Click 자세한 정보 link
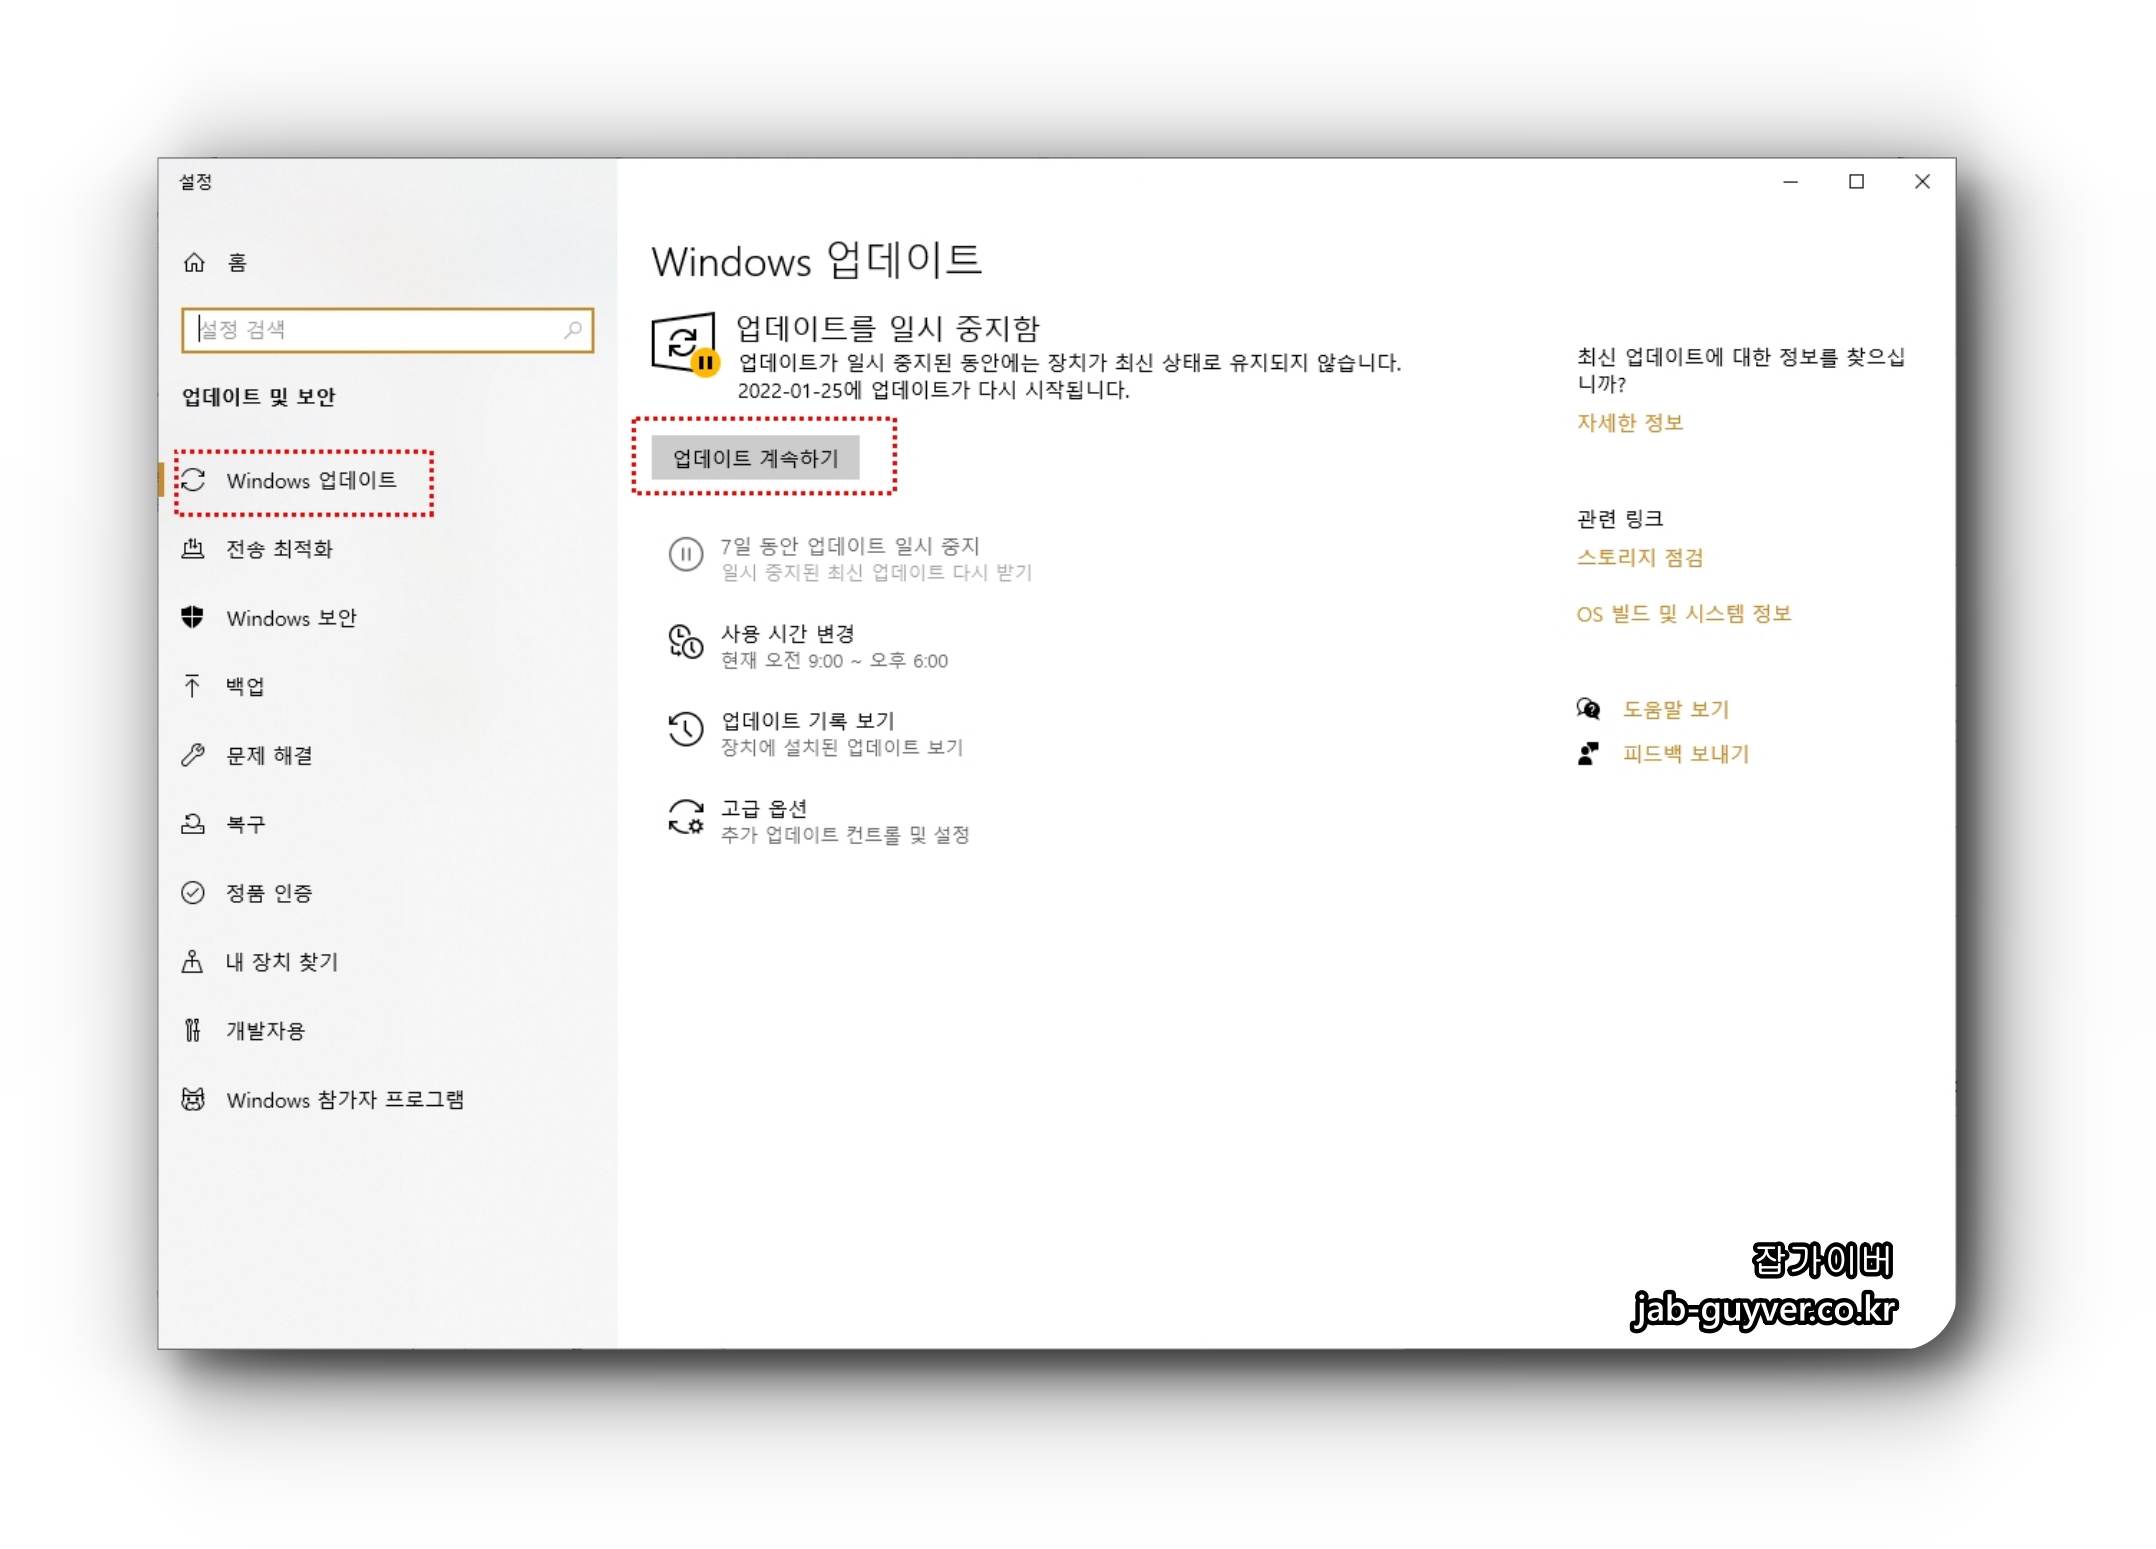This screenshot has height=1549, width=2156. point(1630,423)
